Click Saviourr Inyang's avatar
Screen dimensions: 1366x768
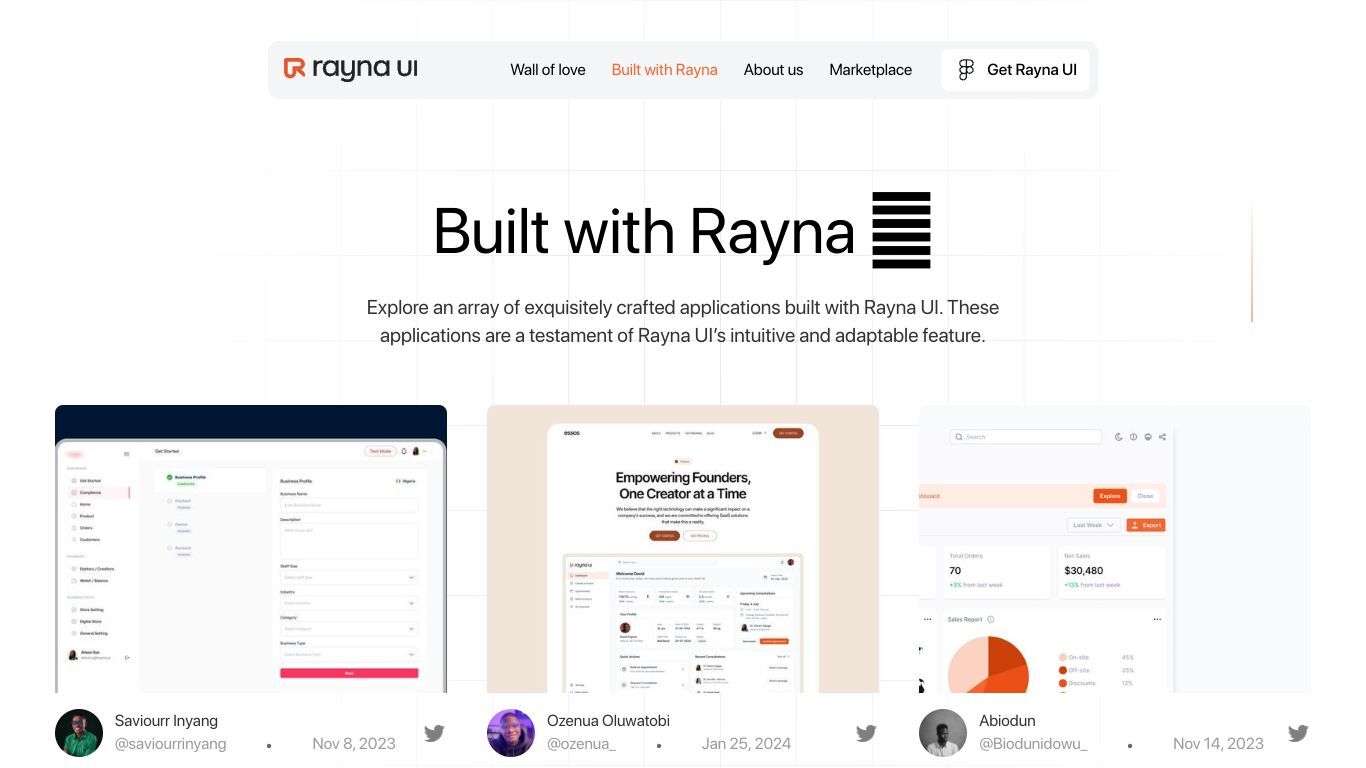[x=79, y=733]
